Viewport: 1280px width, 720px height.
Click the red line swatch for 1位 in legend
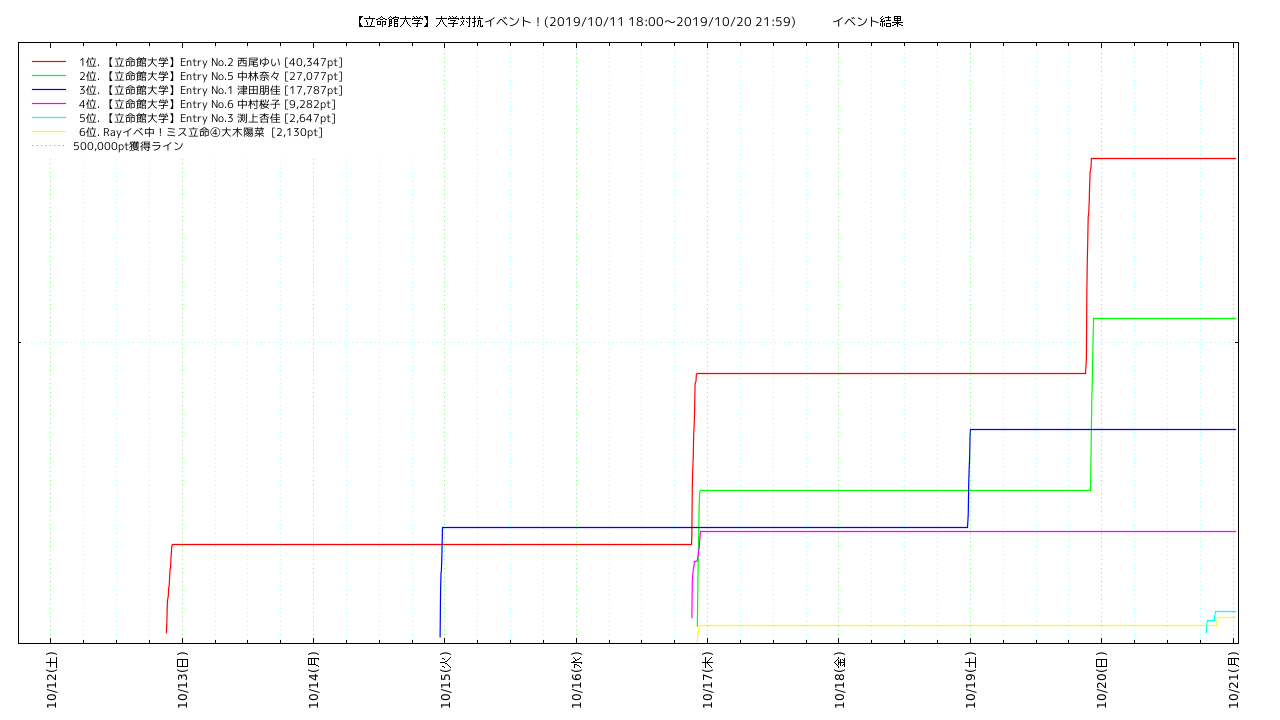[x=48, y=62]
